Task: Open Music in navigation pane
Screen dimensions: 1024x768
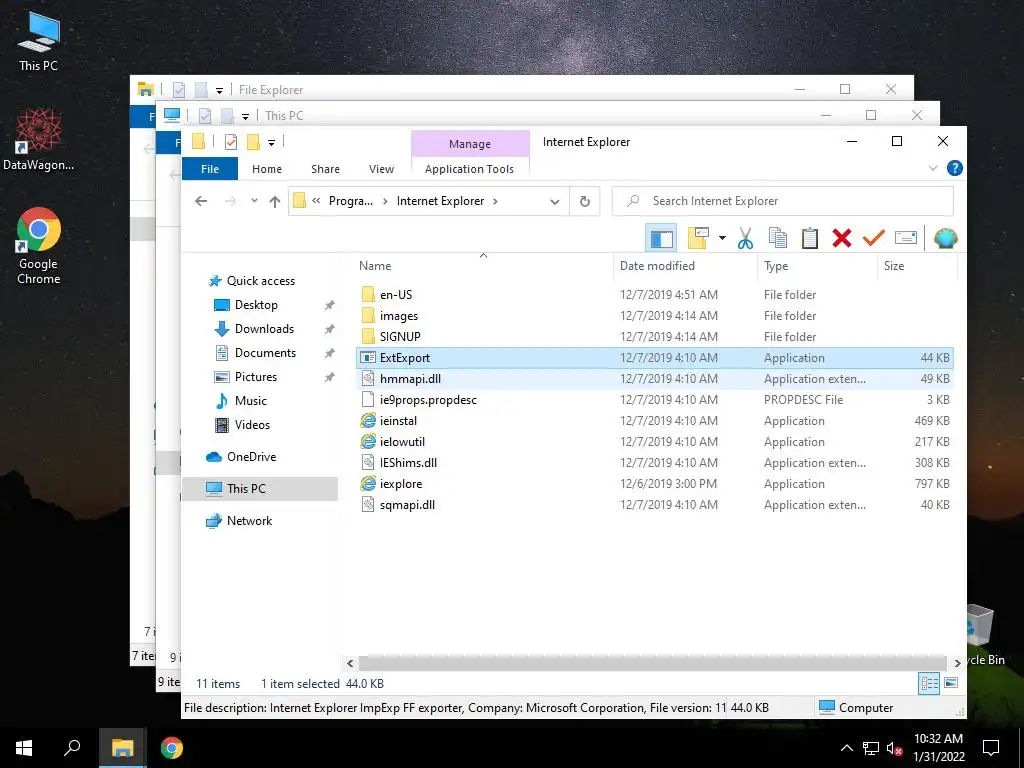Action: (250, 400)
